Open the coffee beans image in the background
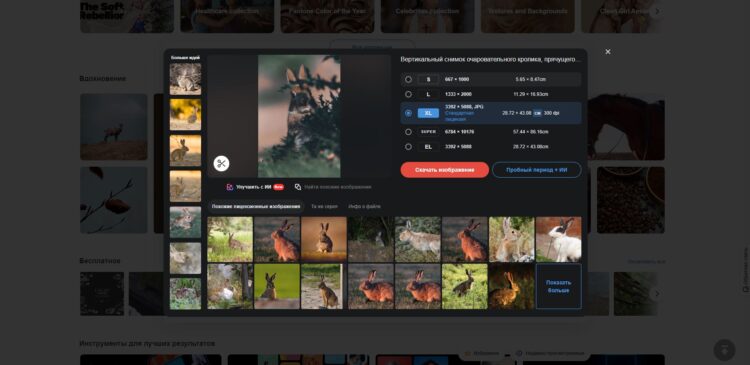 (631, 200)
